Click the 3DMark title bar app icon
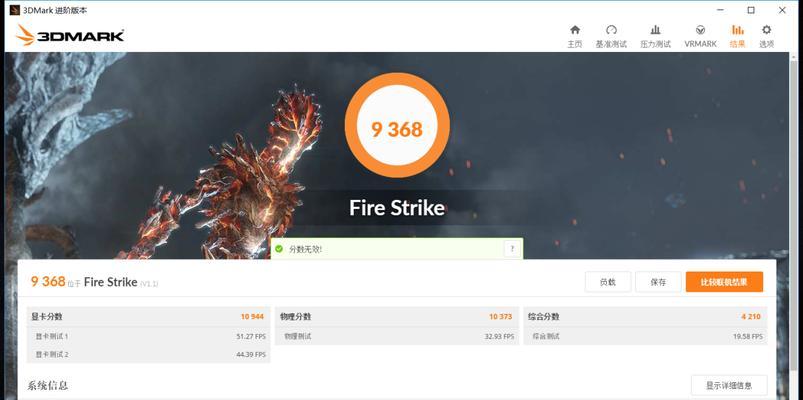 tap(14, 10)
